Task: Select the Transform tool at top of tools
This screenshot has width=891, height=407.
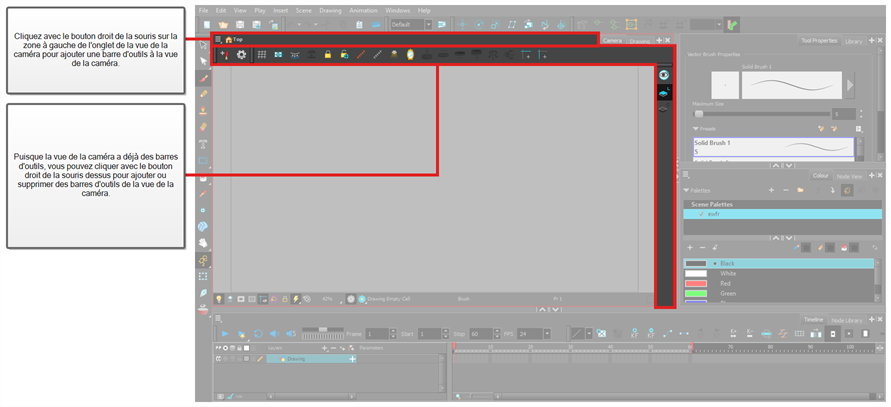Action: click(x=204, y=45)
